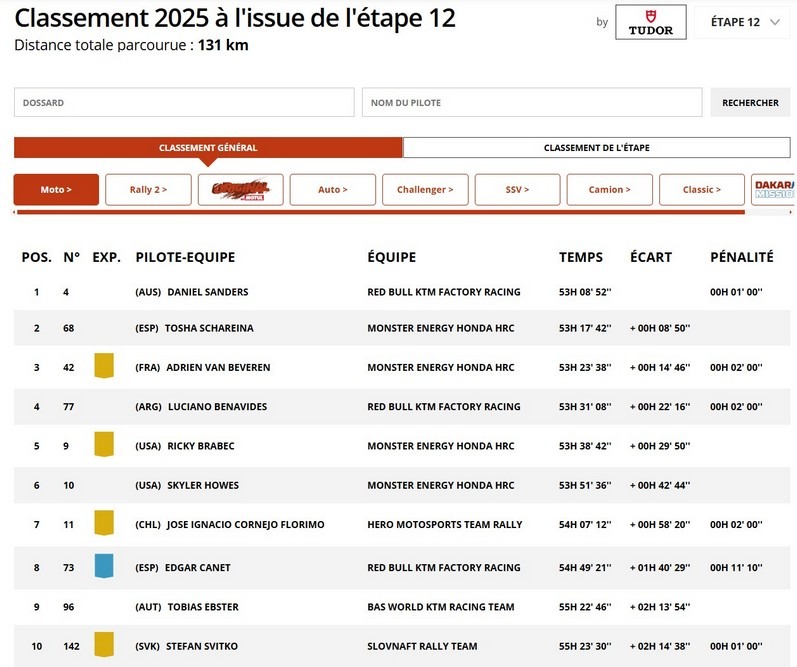The width and height of the screenshot is (797, 667).
Task: Select the Original by Motul category logo
Action: 240,190
